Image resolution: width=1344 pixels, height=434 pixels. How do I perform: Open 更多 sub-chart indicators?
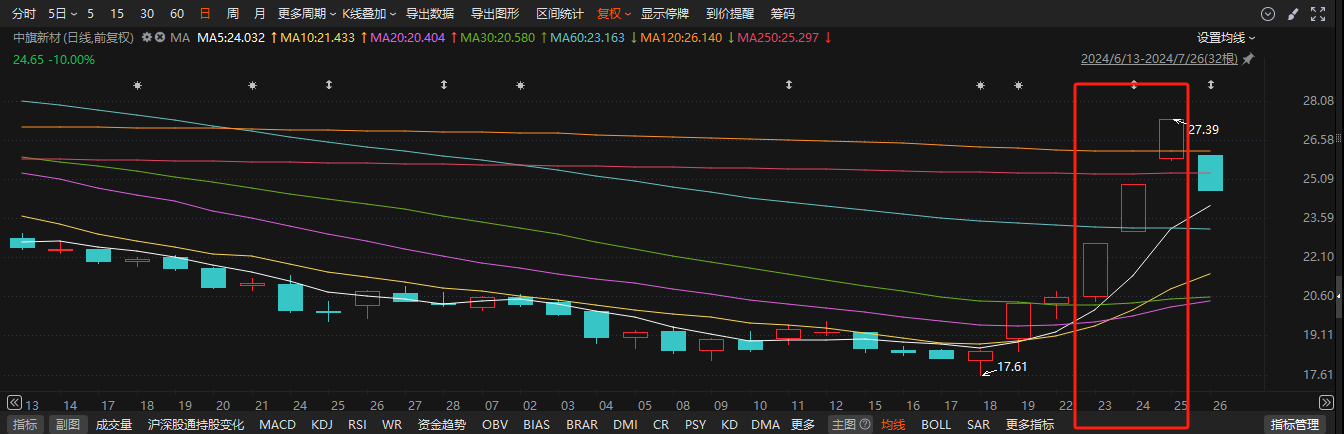click(x=802, y=424)
